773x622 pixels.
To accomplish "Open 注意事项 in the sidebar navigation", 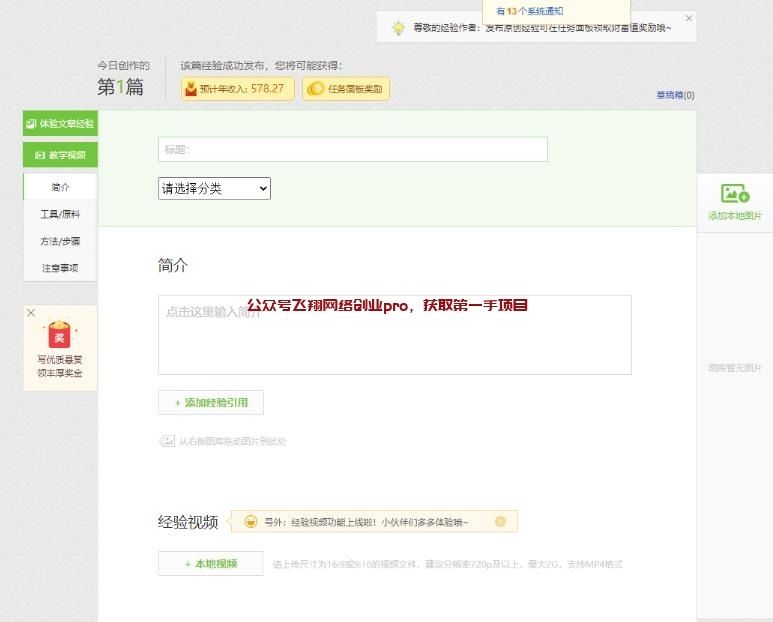I will [x=60, y=268].
